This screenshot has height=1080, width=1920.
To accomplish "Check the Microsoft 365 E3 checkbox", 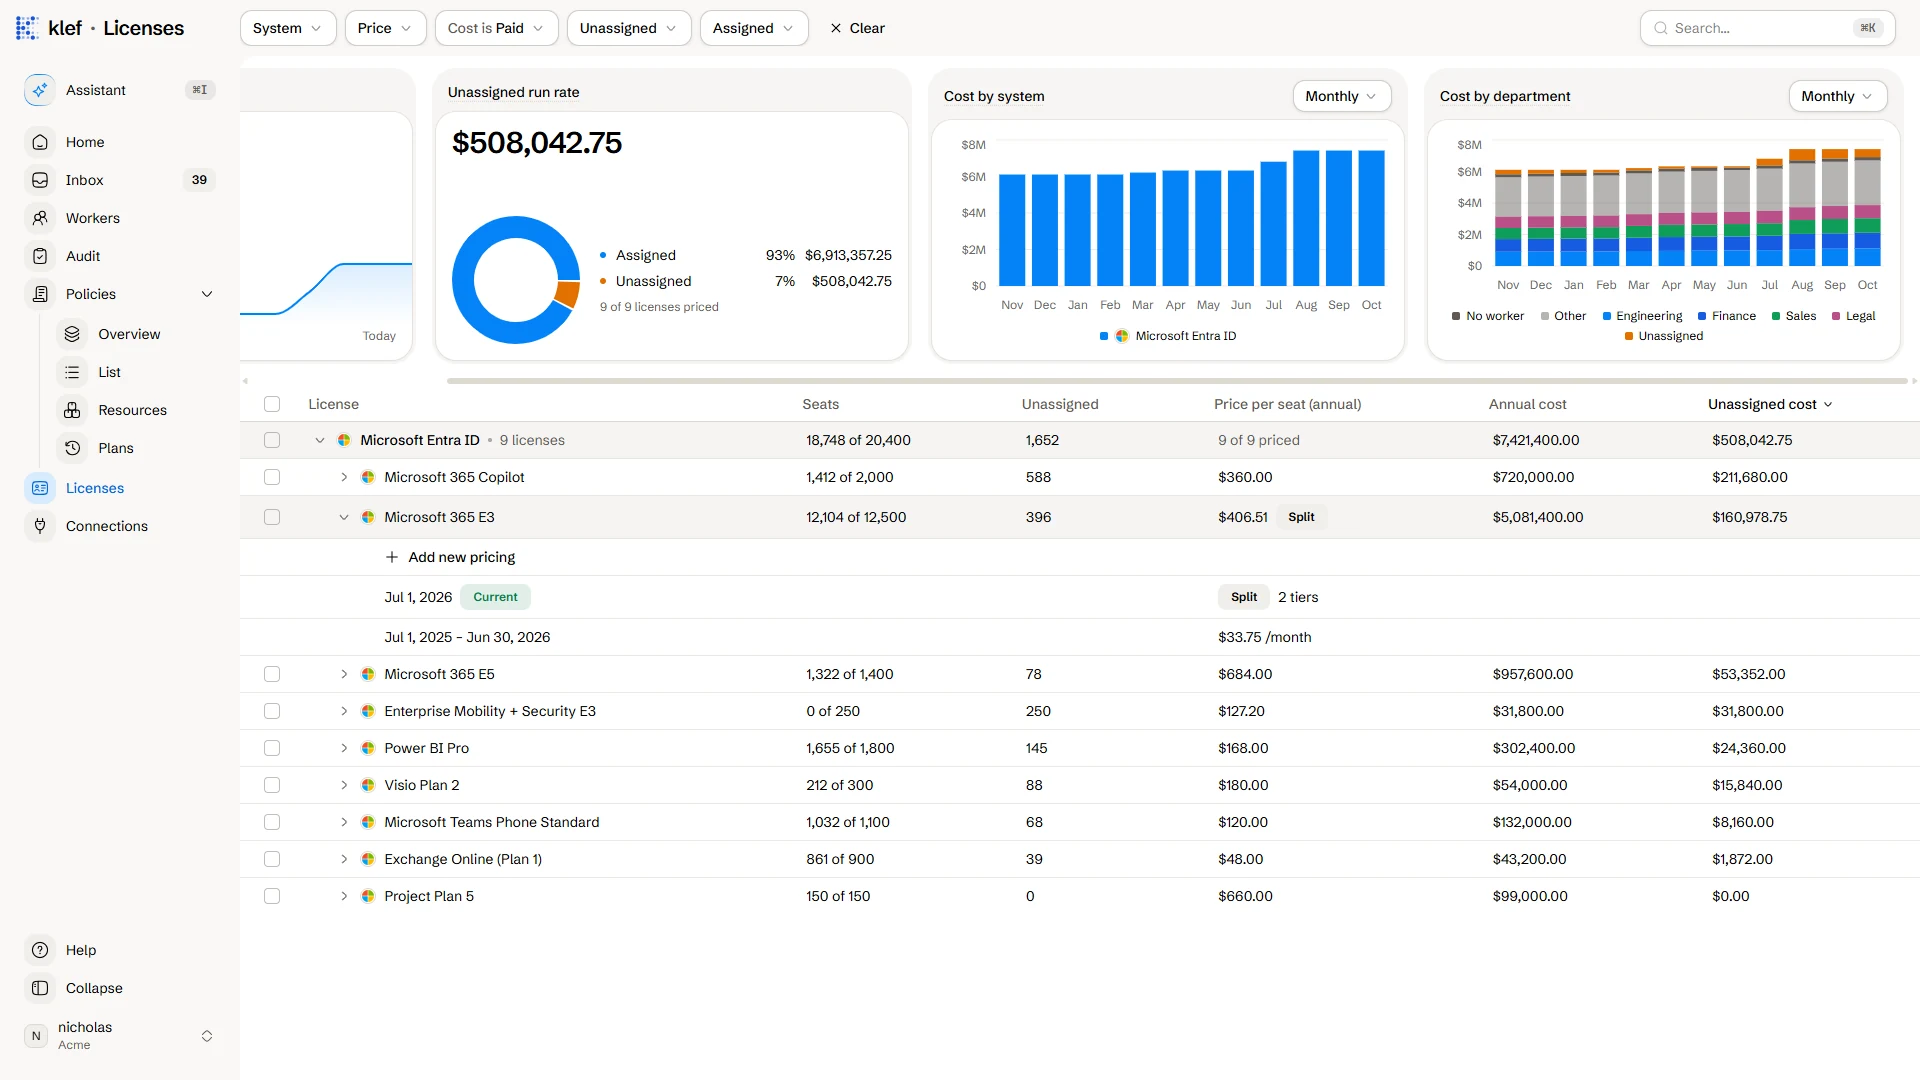I will (x=272, y=517).
